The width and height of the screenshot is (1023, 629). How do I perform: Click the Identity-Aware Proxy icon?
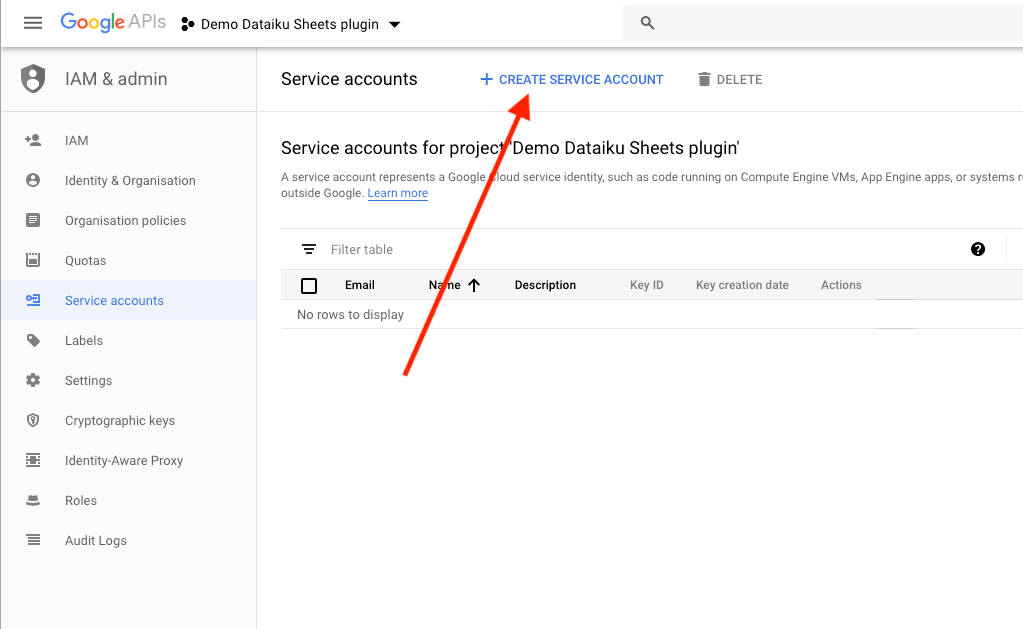click(33, 460)
